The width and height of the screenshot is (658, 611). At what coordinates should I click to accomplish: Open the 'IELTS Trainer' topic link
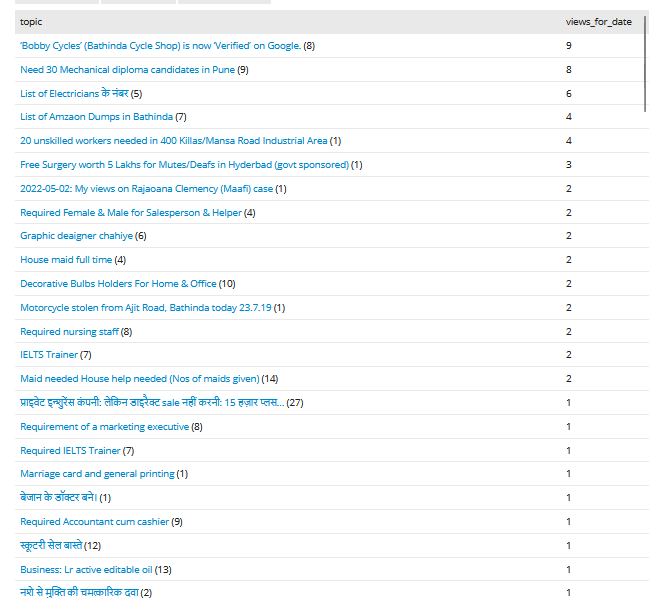click(49, 355)
